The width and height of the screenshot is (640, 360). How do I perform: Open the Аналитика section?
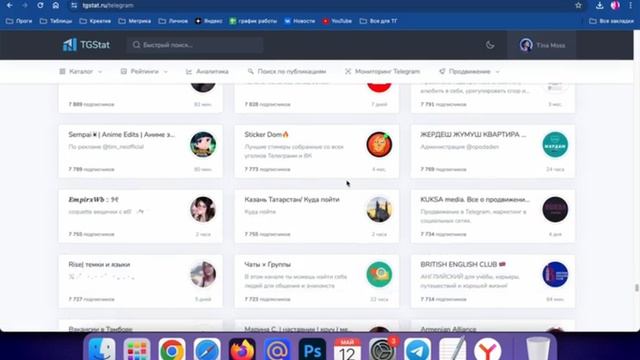click(207, 71)
